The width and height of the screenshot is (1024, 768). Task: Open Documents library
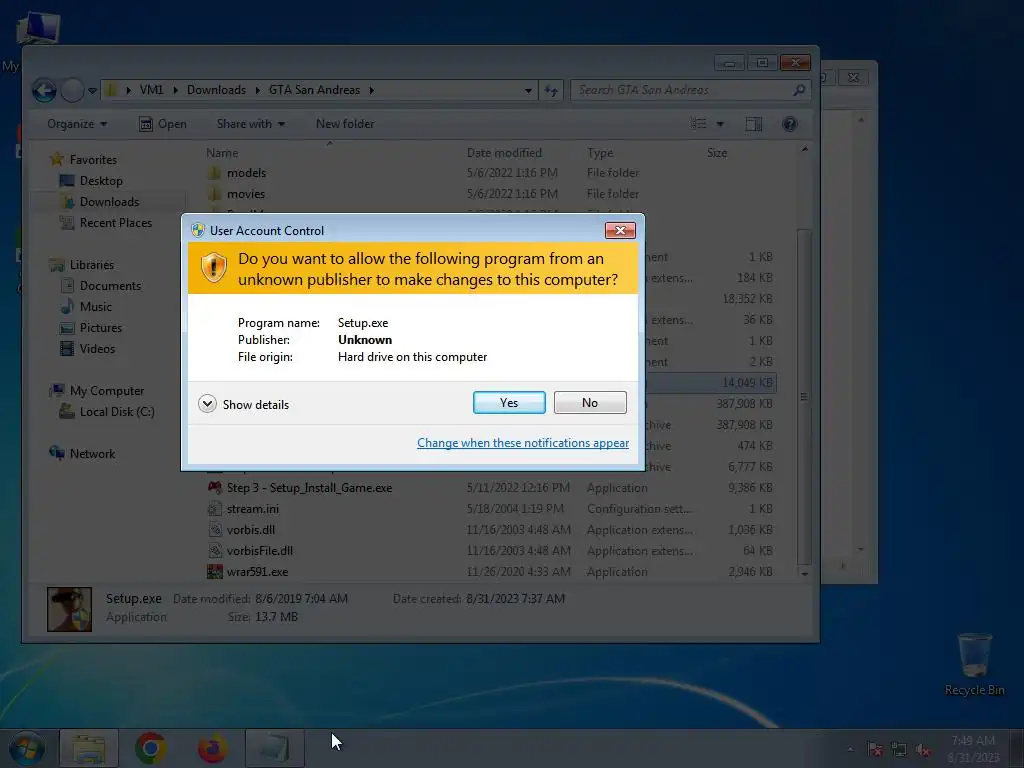101,286
